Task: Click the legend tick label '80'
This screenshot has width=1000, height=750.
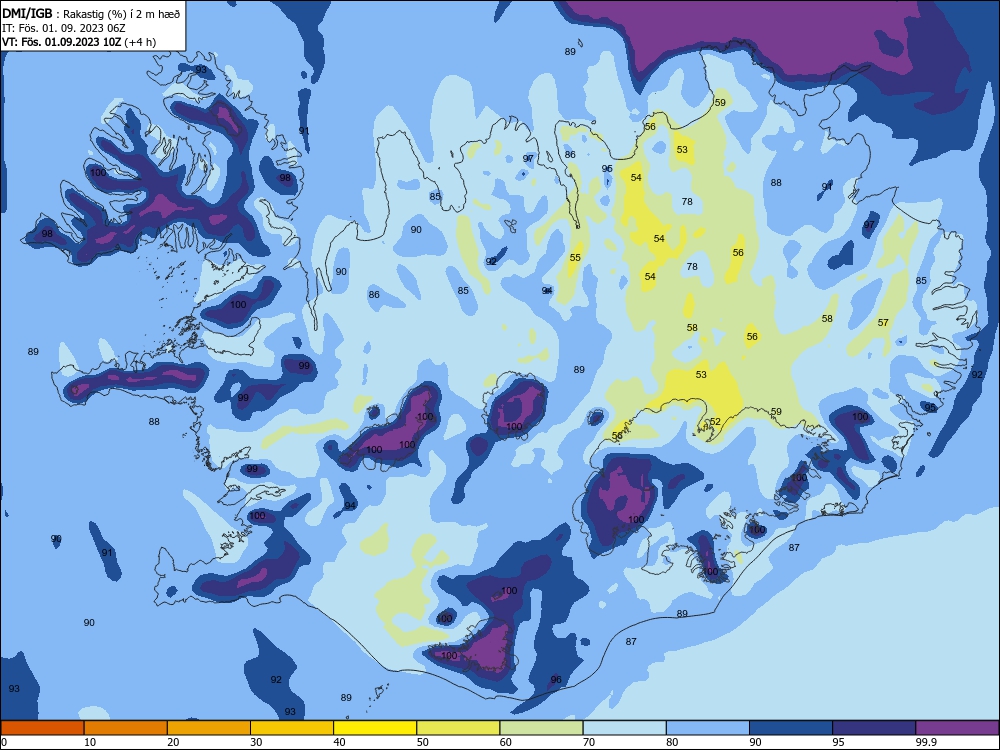Action: click(x=672, y=742)
